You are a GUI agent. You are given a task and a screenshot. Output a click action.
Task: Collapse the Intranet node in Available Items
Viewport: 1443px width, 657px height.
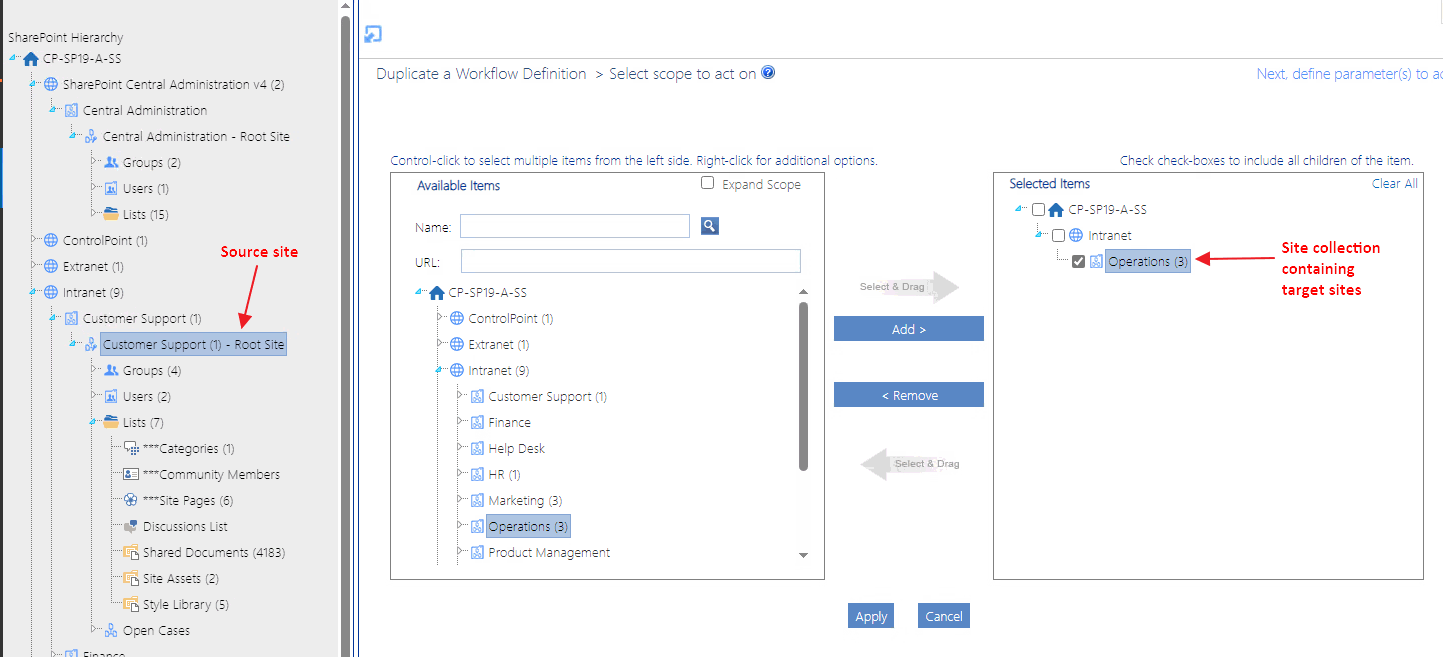[436, 370]
